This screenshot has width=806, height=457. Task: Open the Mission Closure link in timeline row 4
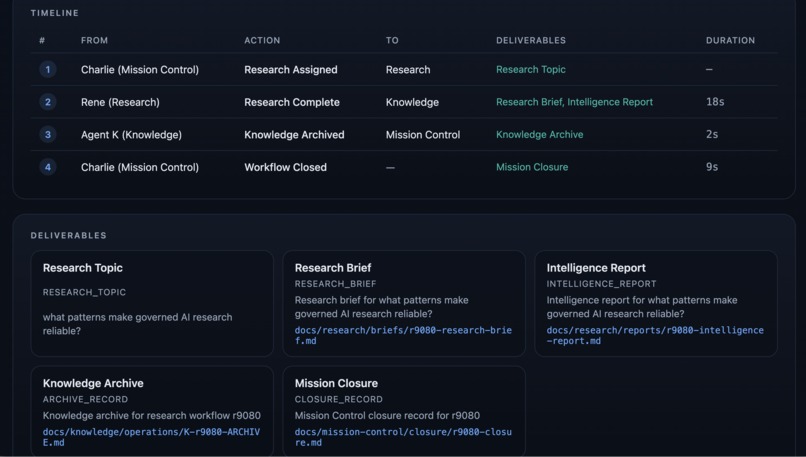coord(532,167)
